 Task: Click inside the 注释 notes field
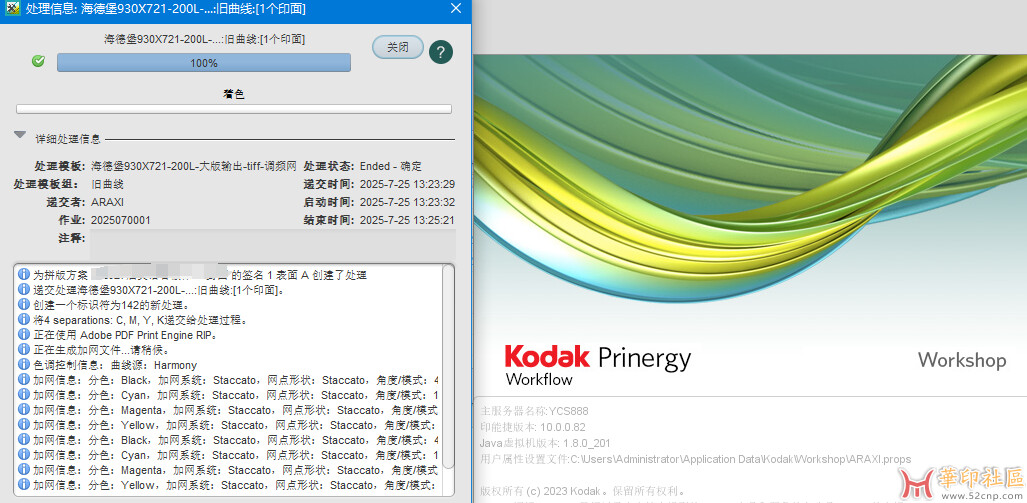pos(272,243)
